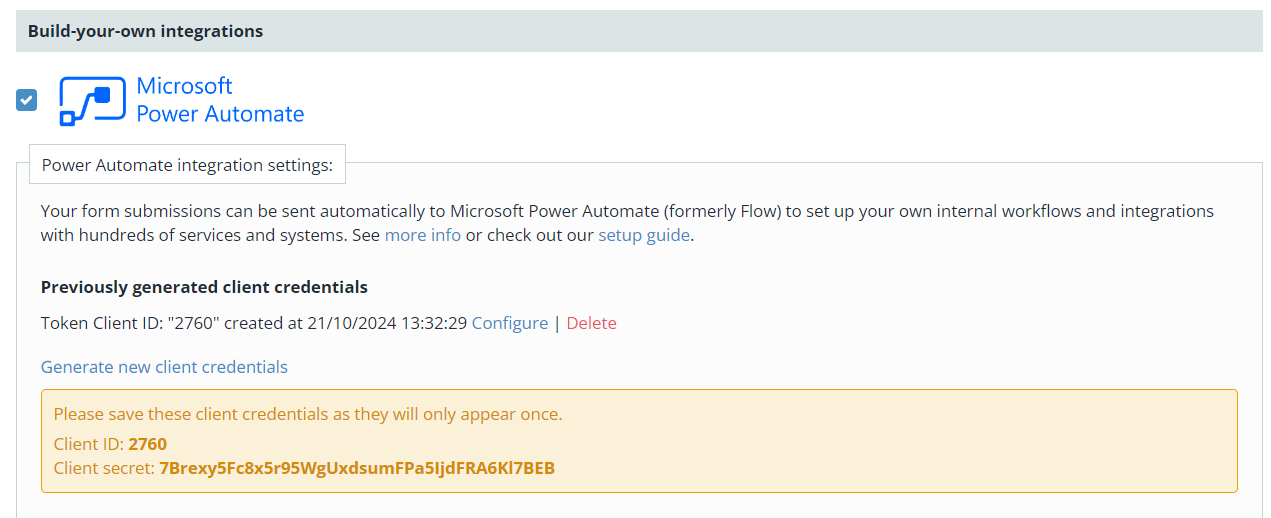The width and height of the screenshot is (1271, 518).
Task: Uncheck the Microsoft Power Automate integration checkbox
Action: (x=27, y=100)
